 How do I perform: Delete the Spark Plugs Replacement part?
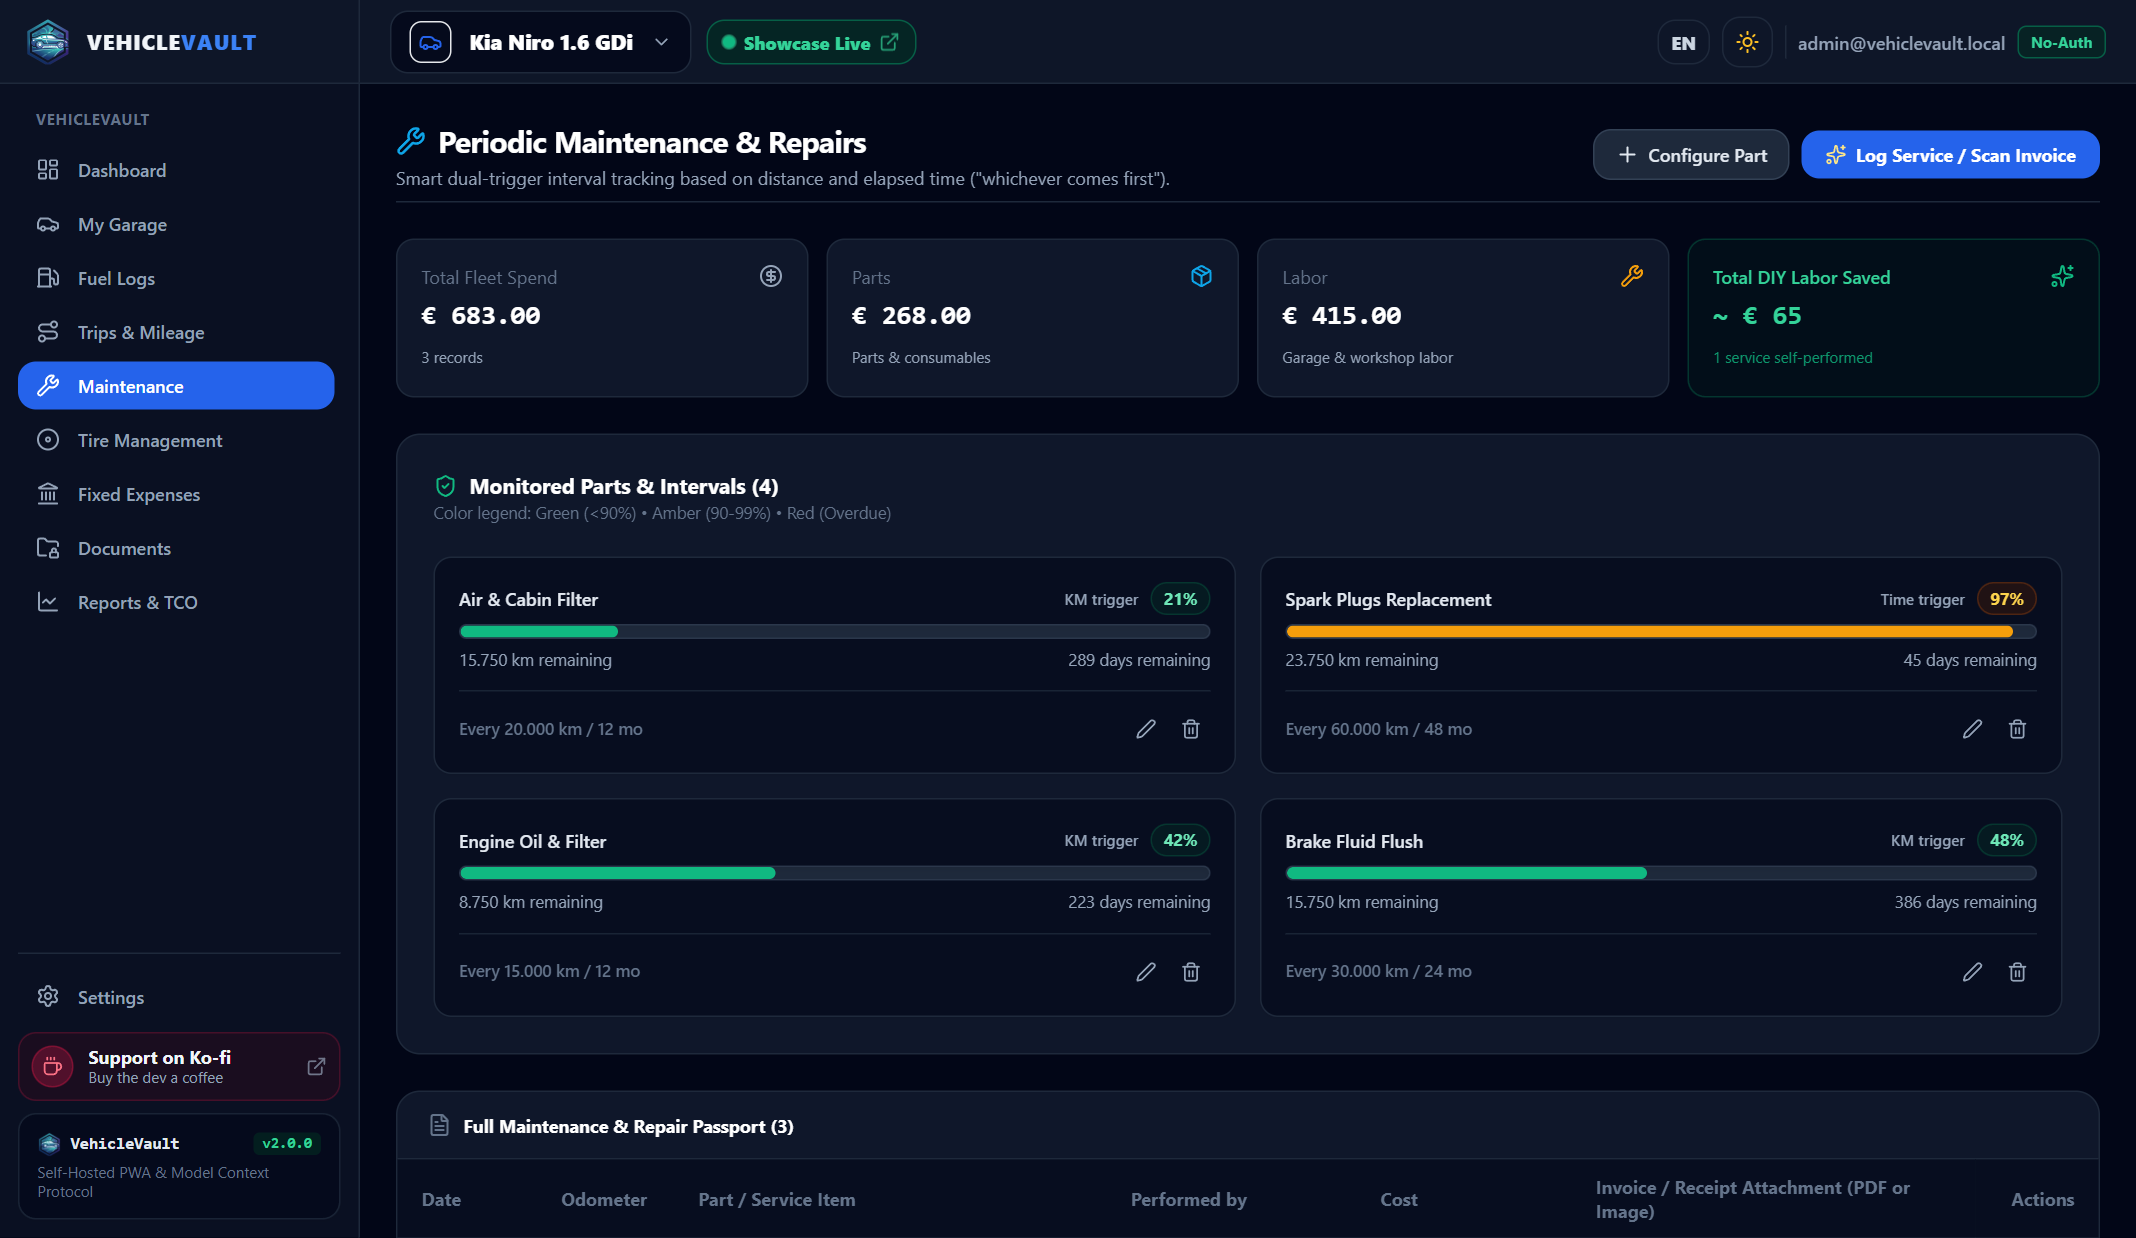pos(2017,729)
